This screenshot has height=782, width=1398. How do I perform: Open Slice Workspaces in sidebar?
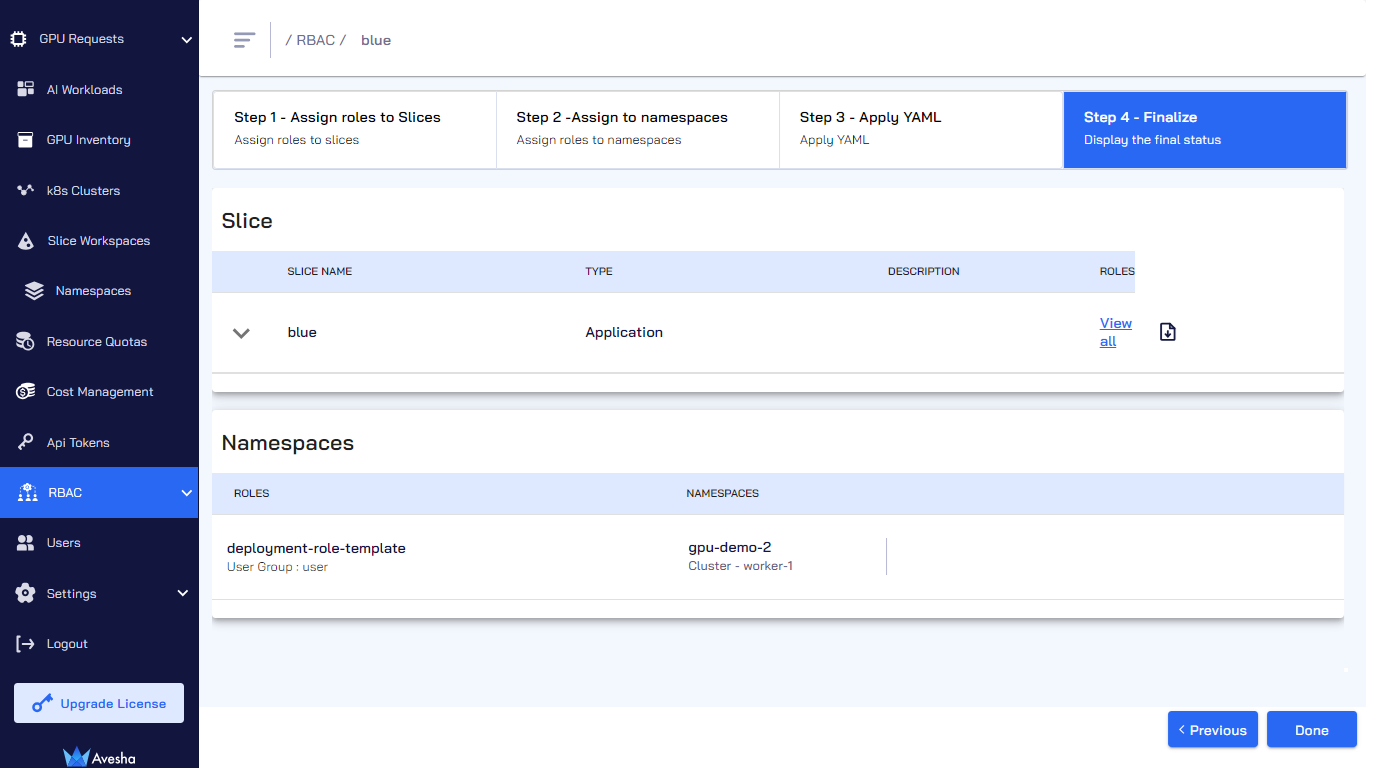point(99,241)
